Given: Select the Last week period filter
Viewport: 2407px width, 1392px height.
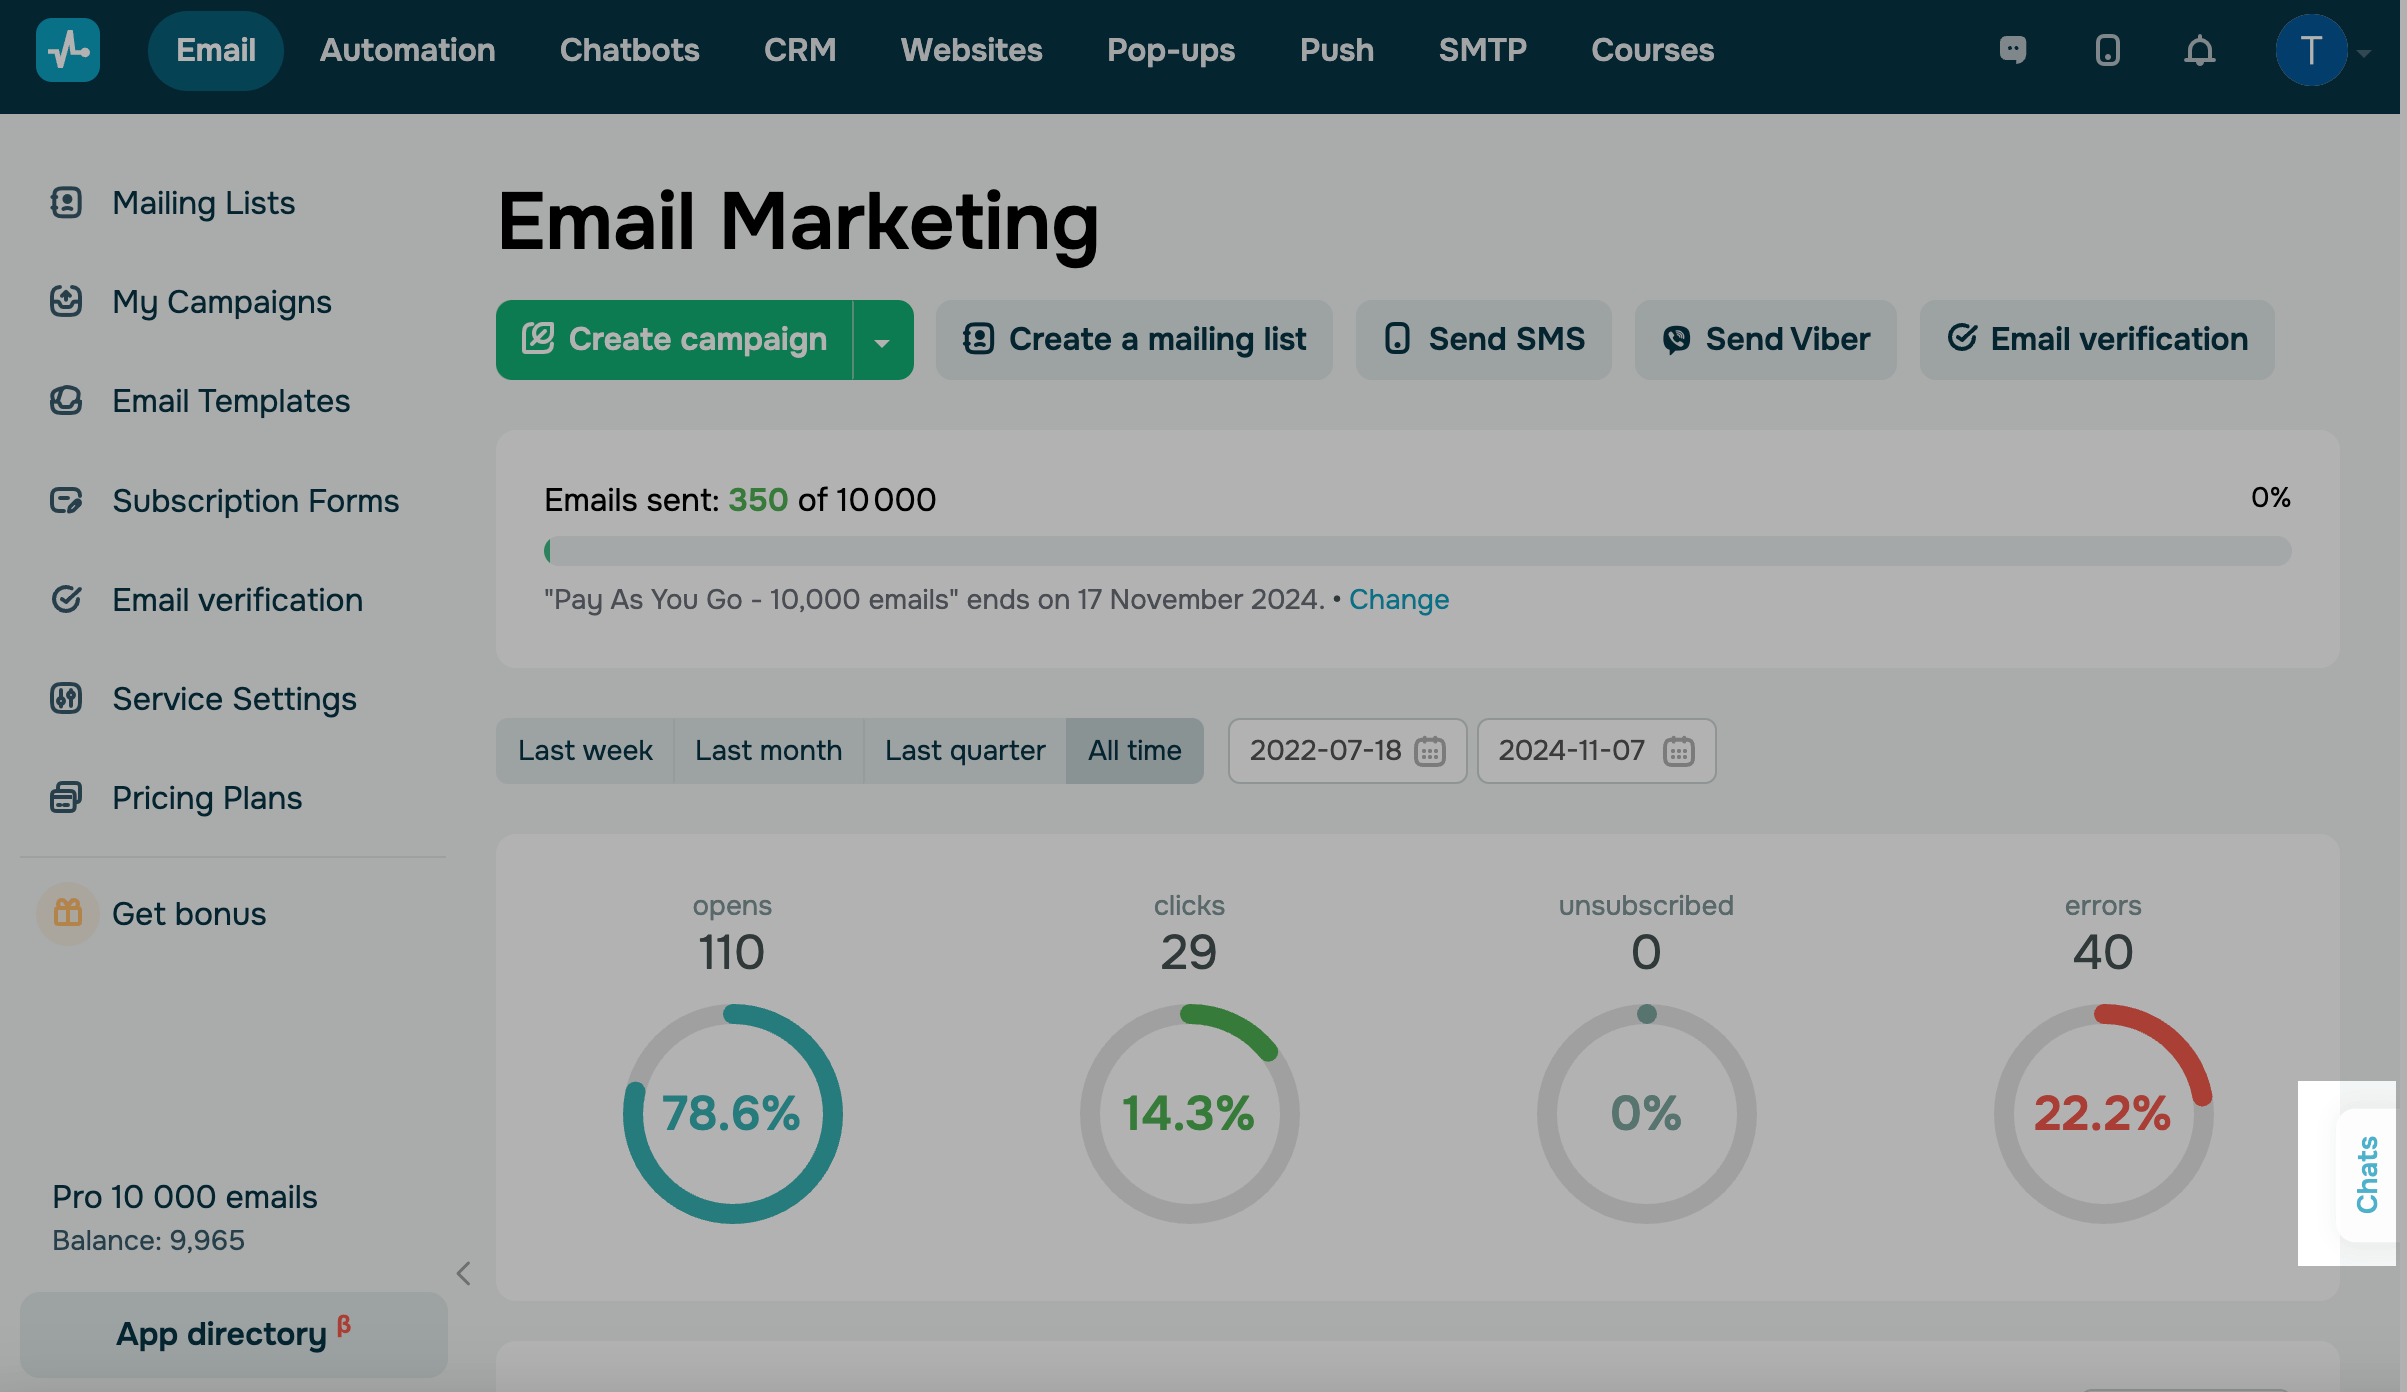Looking at the screenshot, I should pyautogui.click(x=585, y=751).
